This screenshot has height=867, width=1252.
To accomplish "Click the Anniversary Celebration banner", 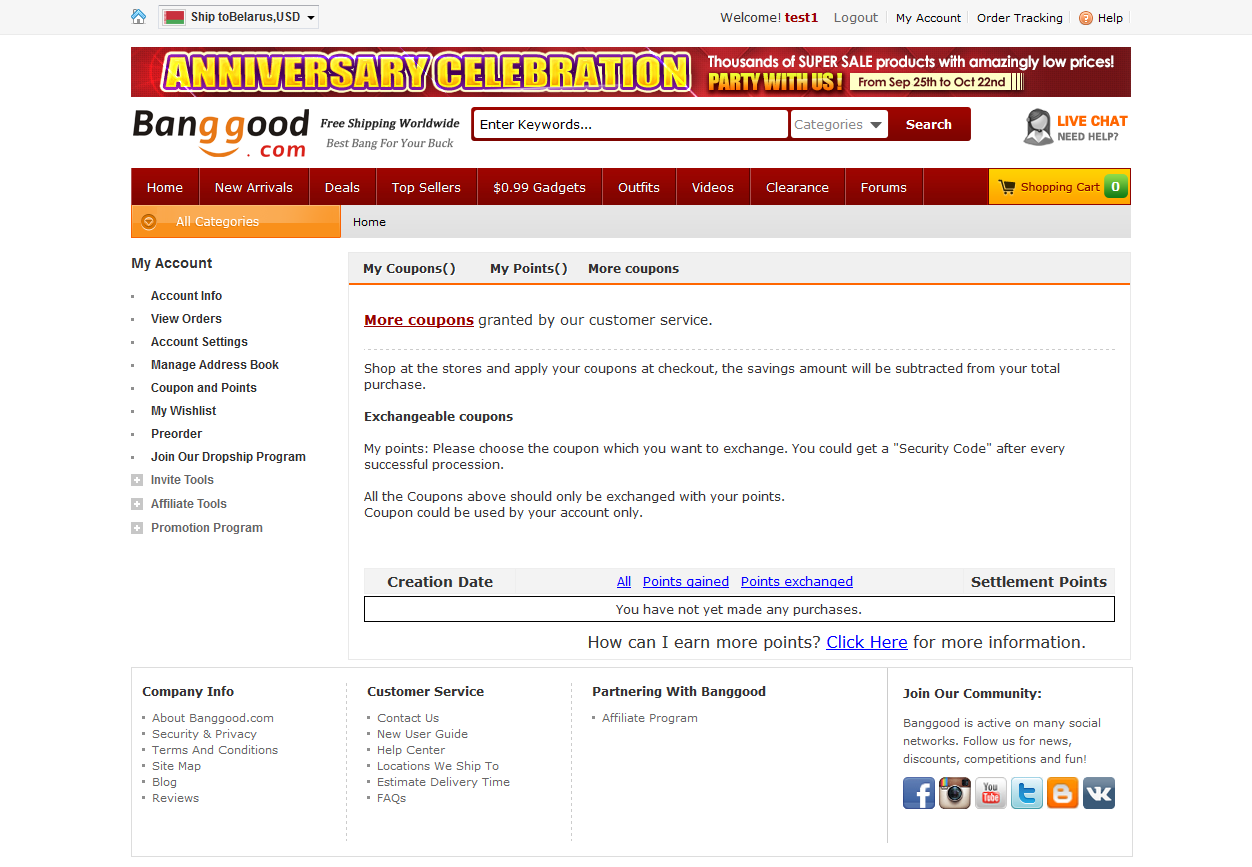I will tap(630, 72).
